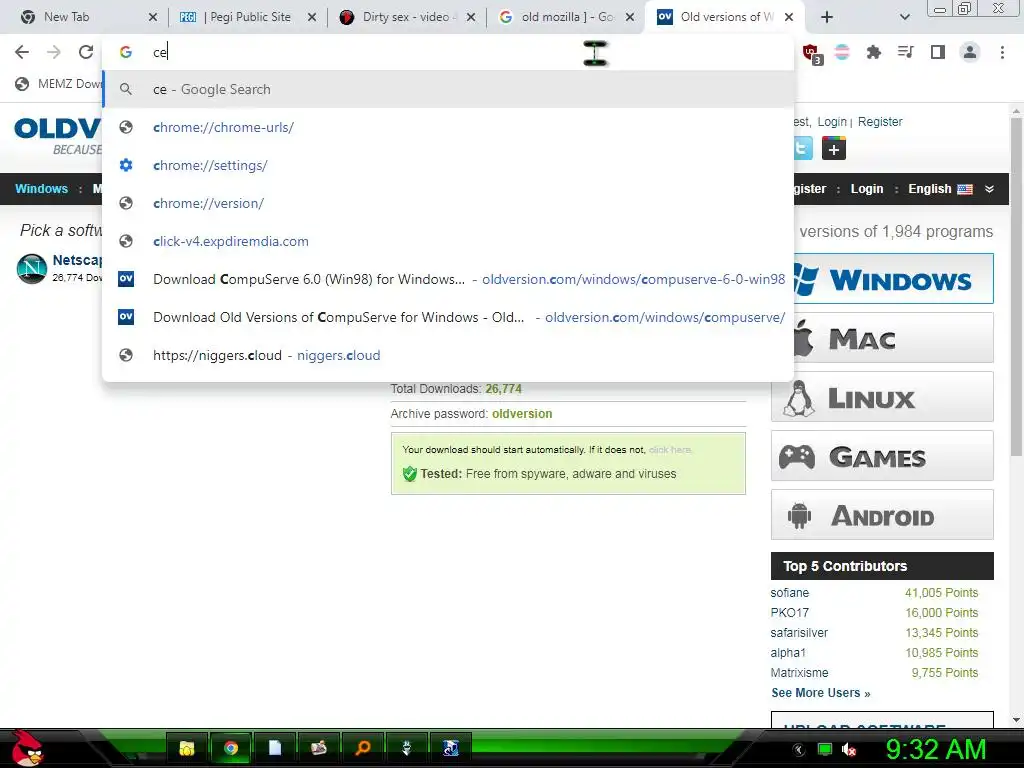Click the muted volume tray icon
1024x768 pixels.
point(849,750)
